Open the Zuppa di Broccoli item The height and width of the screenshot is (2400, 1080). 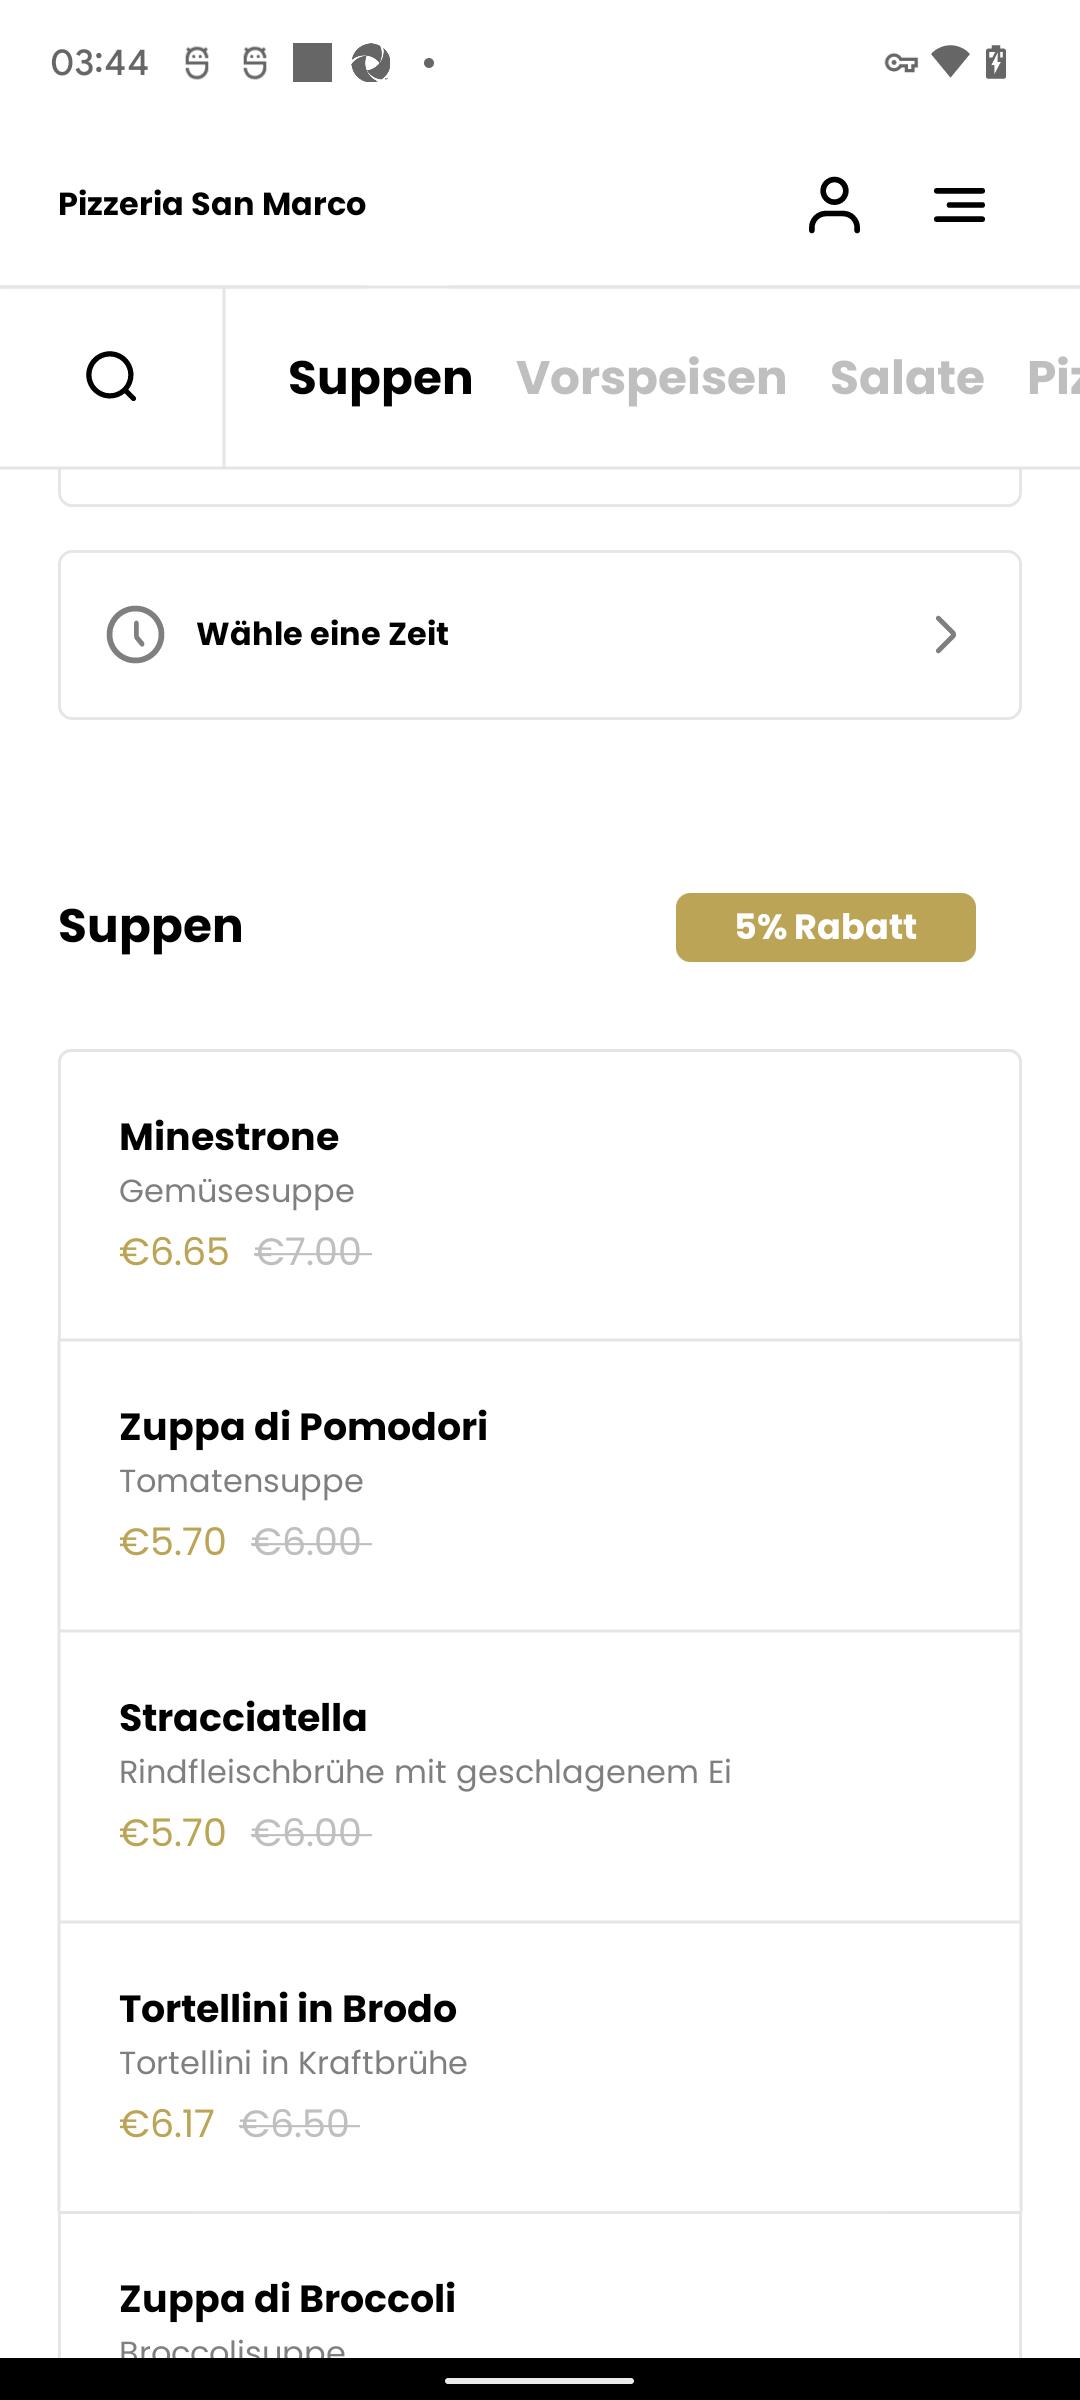click(540, 2286)
